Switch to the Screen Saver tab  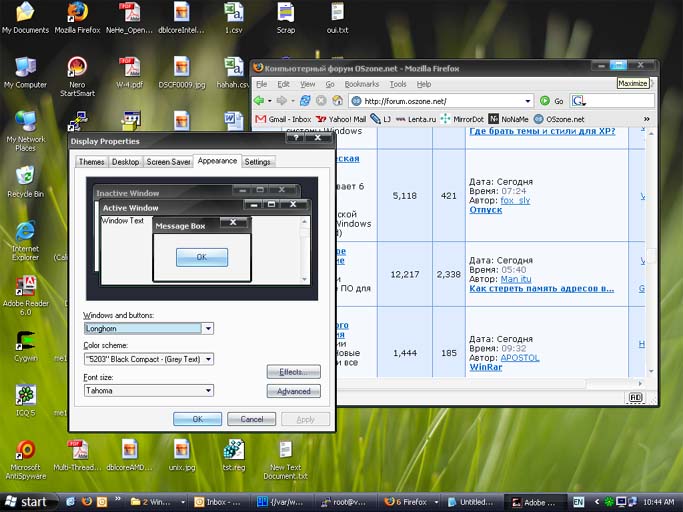click(167, 162)
